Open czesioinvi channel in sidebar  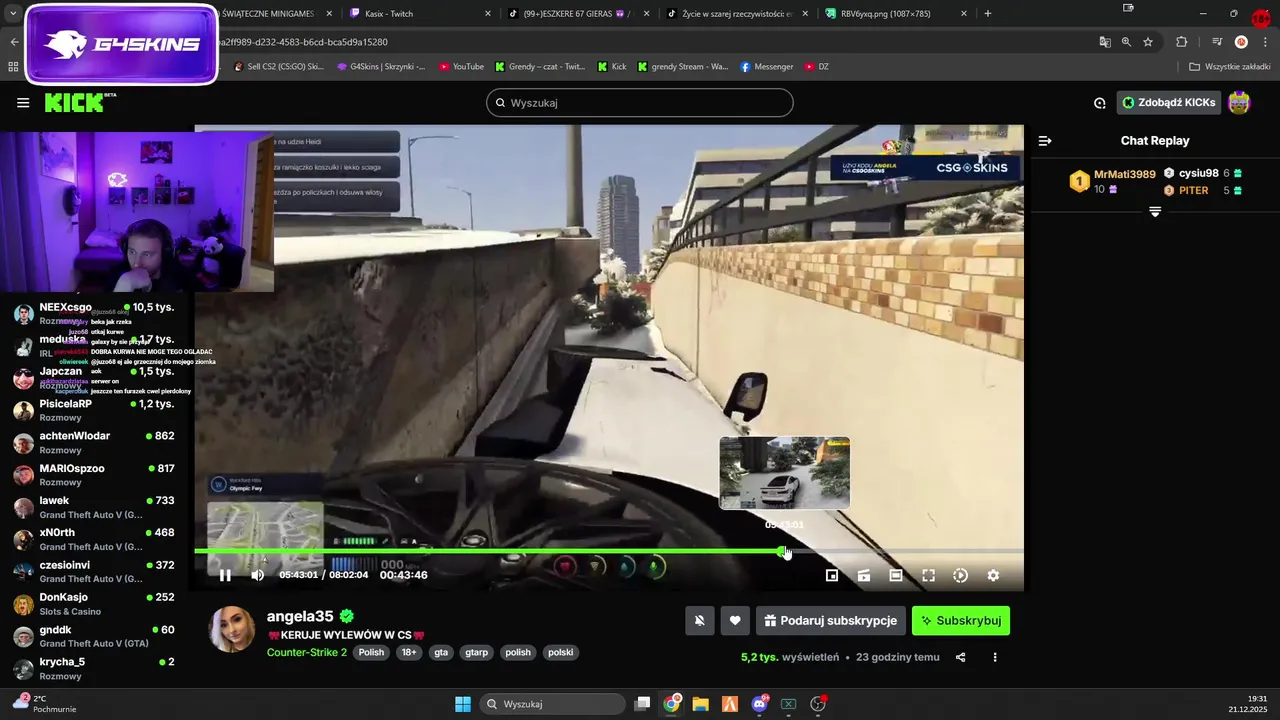tap(95, 571)
